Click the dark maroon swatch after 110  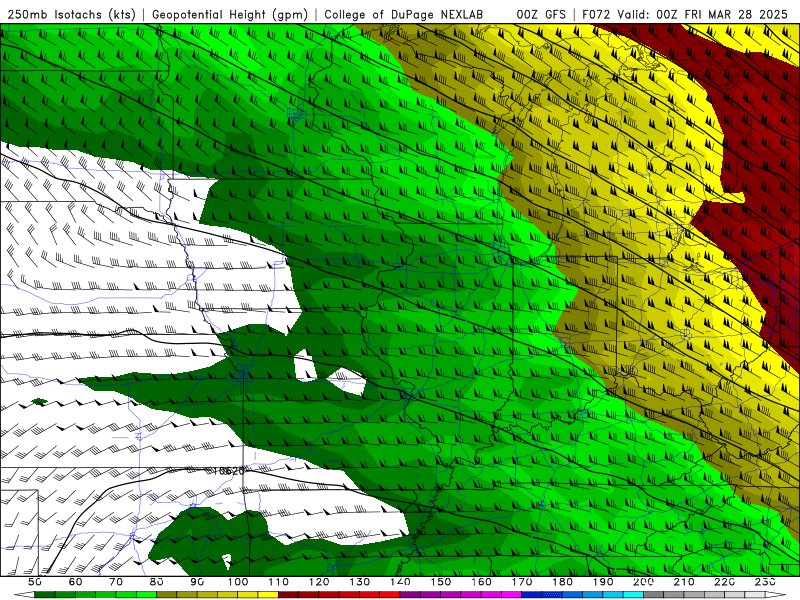pyautogui.click(x=288, y=594)
